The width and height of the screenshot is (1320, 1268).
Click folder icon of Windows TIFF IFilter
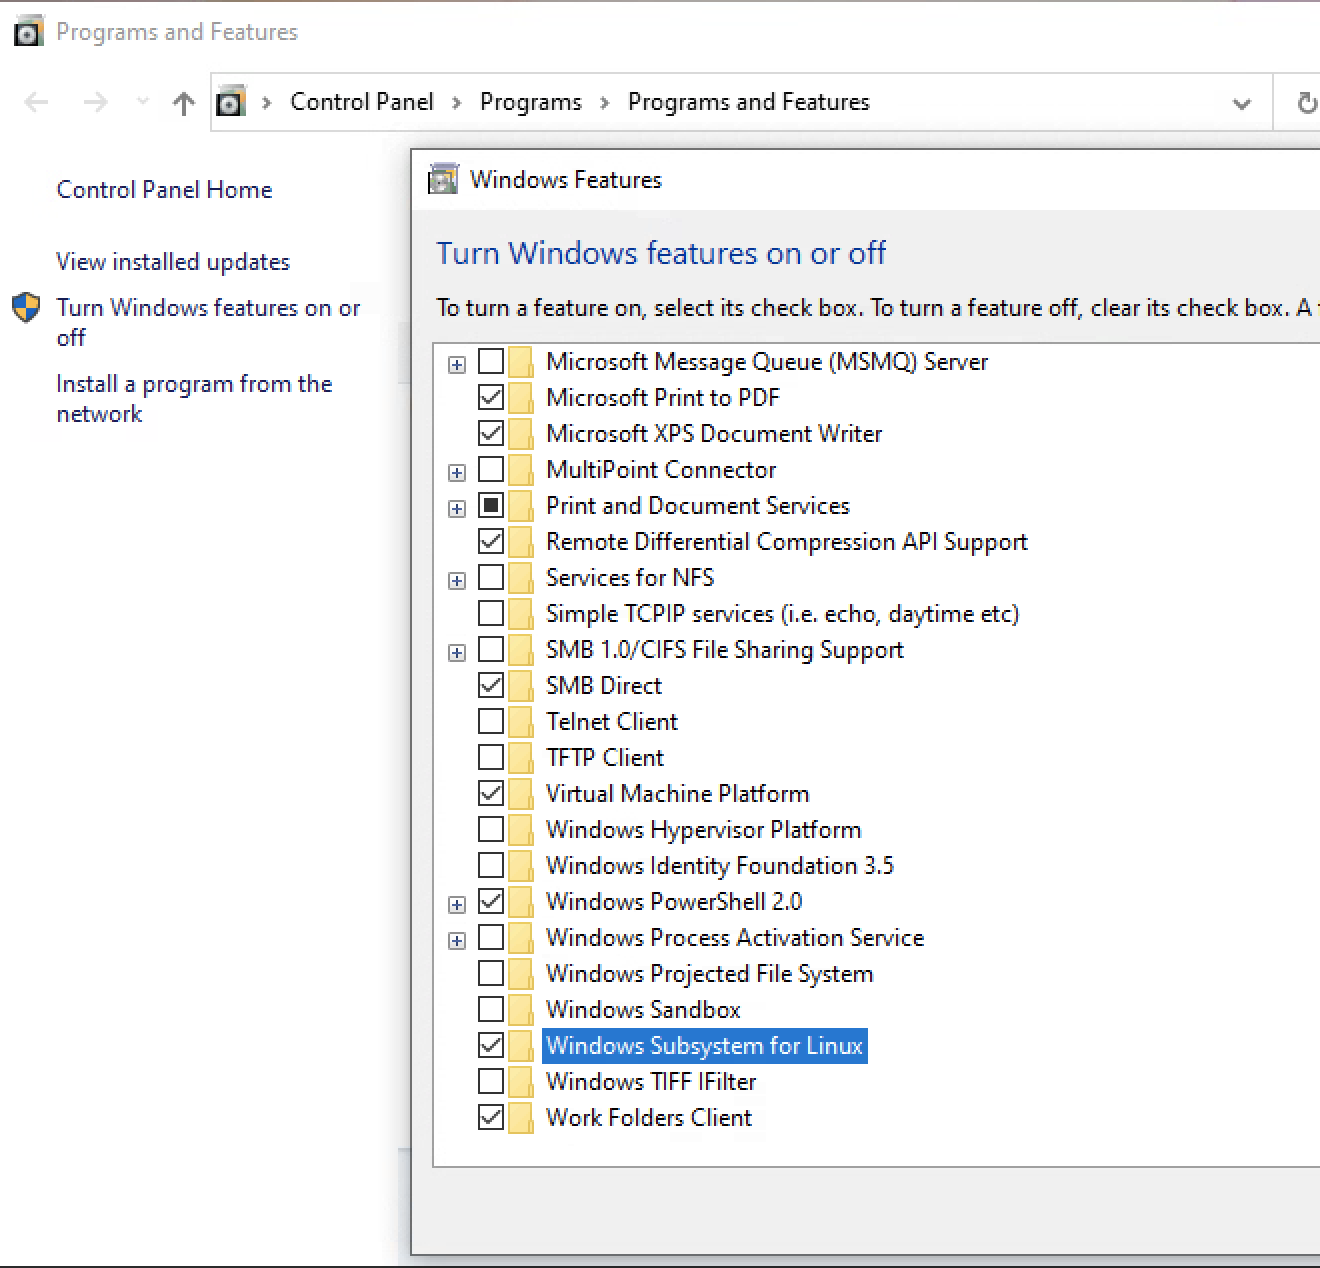[x=521, y=1082]
